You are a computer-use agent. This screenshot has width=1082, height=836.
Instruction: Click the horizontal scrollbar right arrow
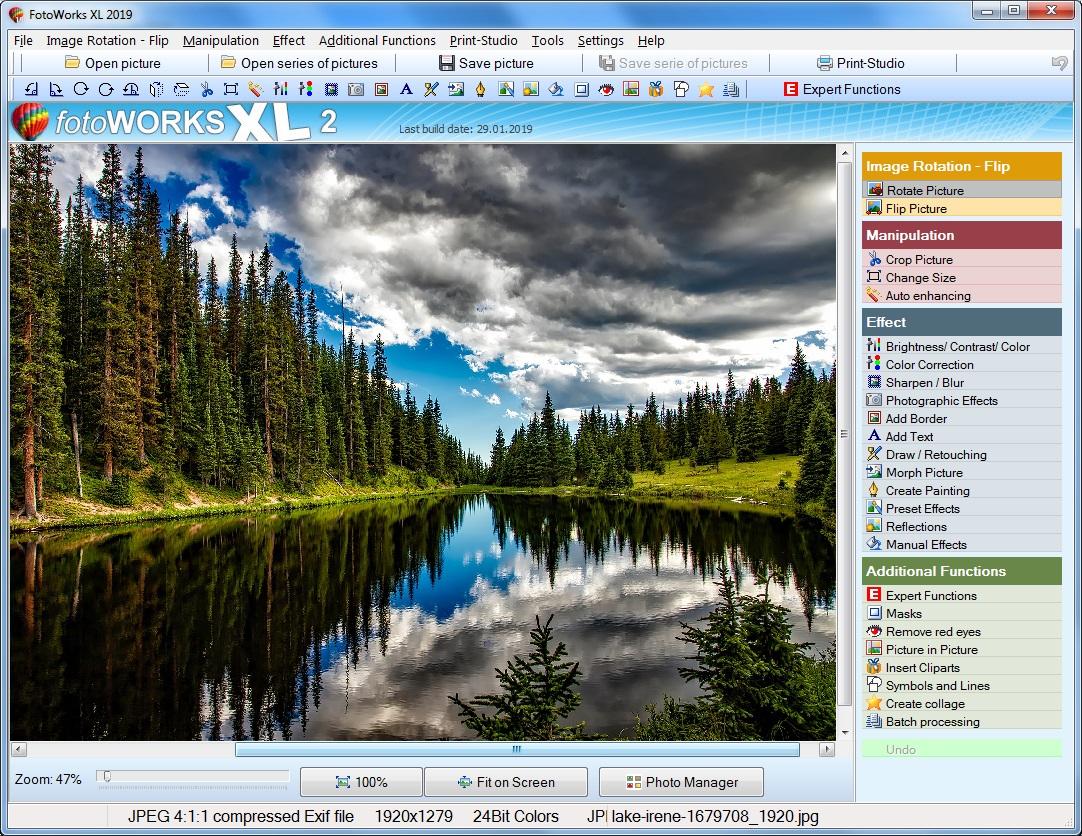pyautogui.click(x=827, y=749)
